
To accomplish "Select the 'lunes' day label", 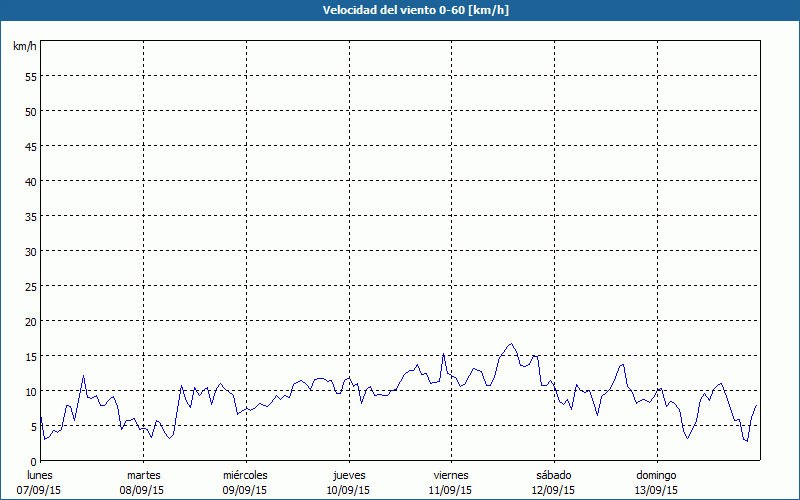I will pos(40,475).
